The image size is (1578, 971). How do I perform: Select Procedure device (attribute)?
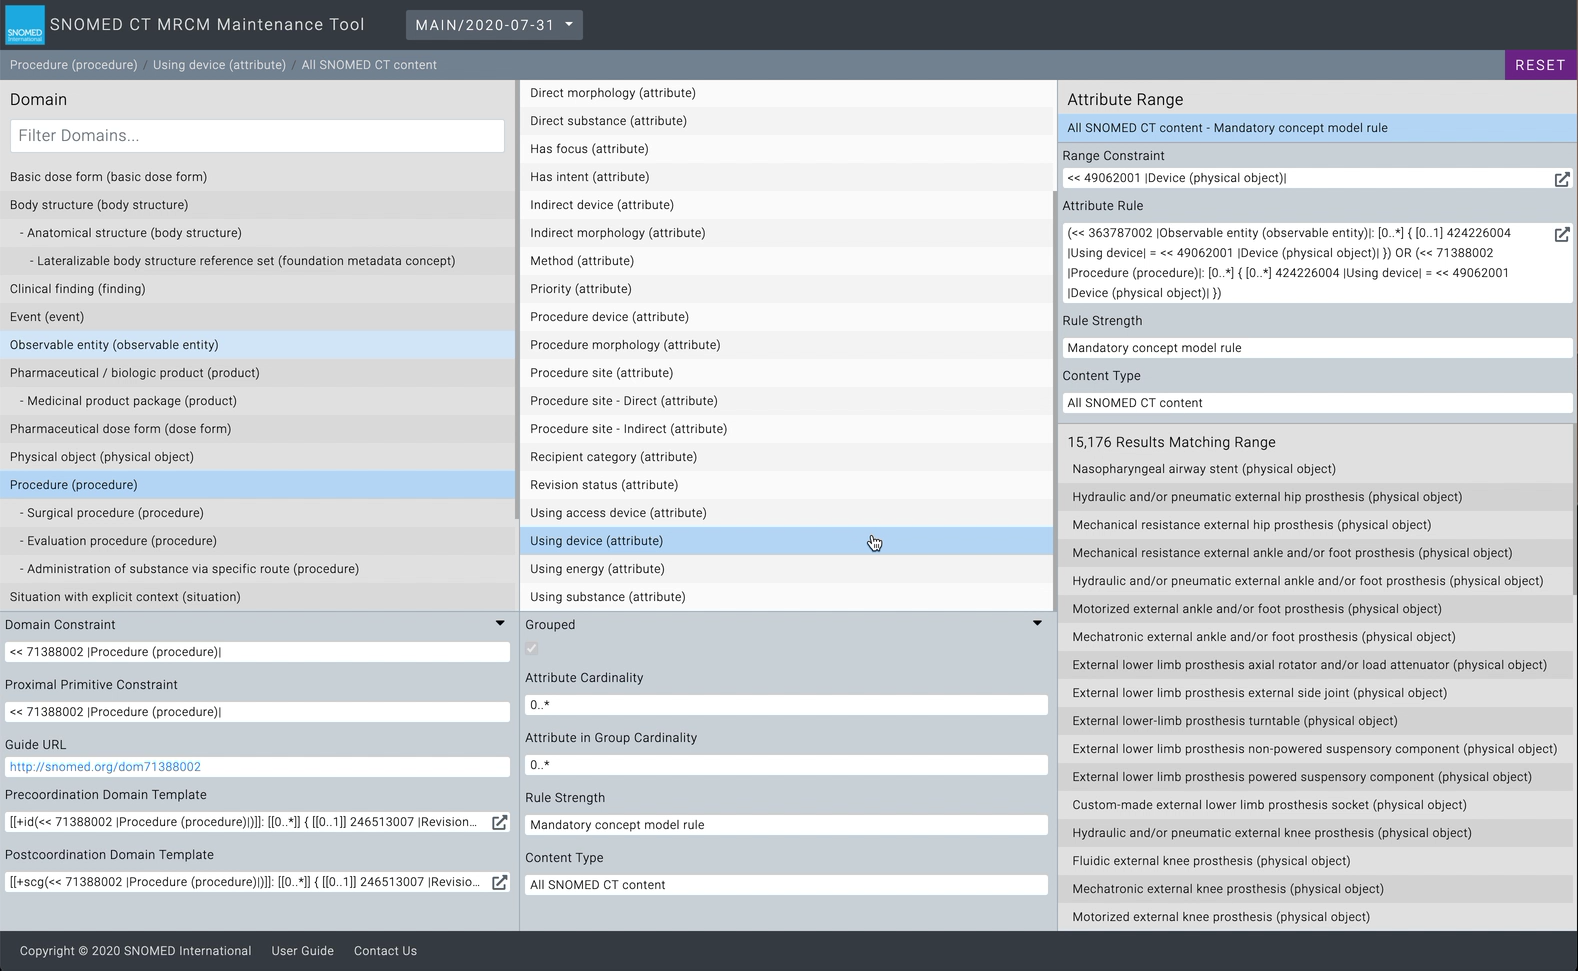(786, 317)
